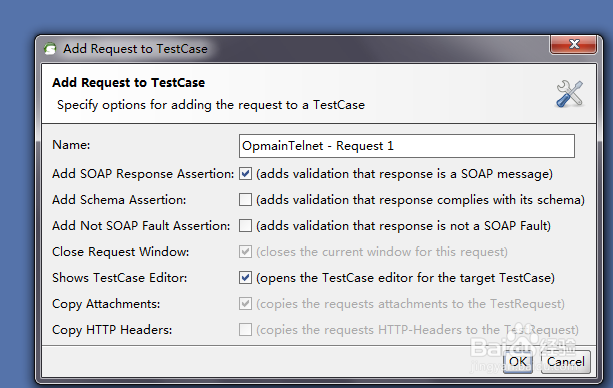
Task: Click the SoapUI logo in title bar
Action: click(50, 49)
